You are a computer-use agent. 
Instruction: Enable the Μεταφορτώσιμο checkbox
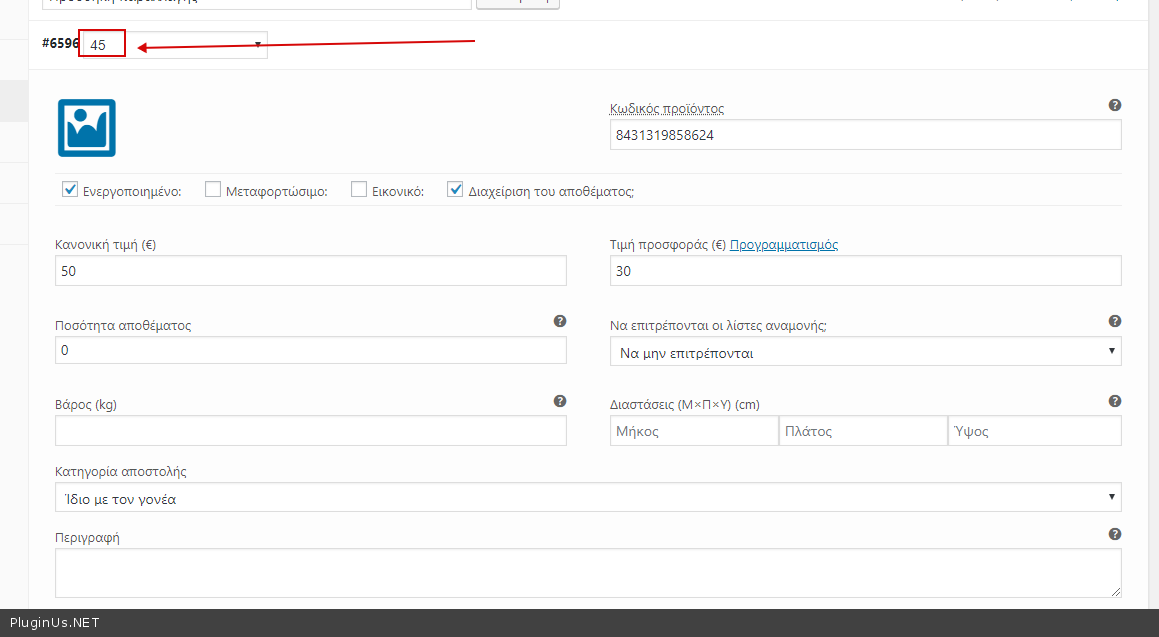click(213, 189)
